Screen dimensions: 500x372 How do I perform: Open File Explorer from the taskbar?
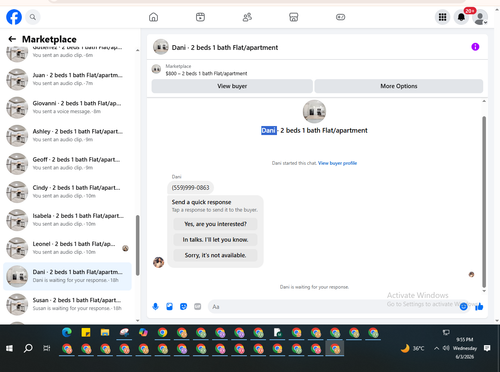click(105, 332)
